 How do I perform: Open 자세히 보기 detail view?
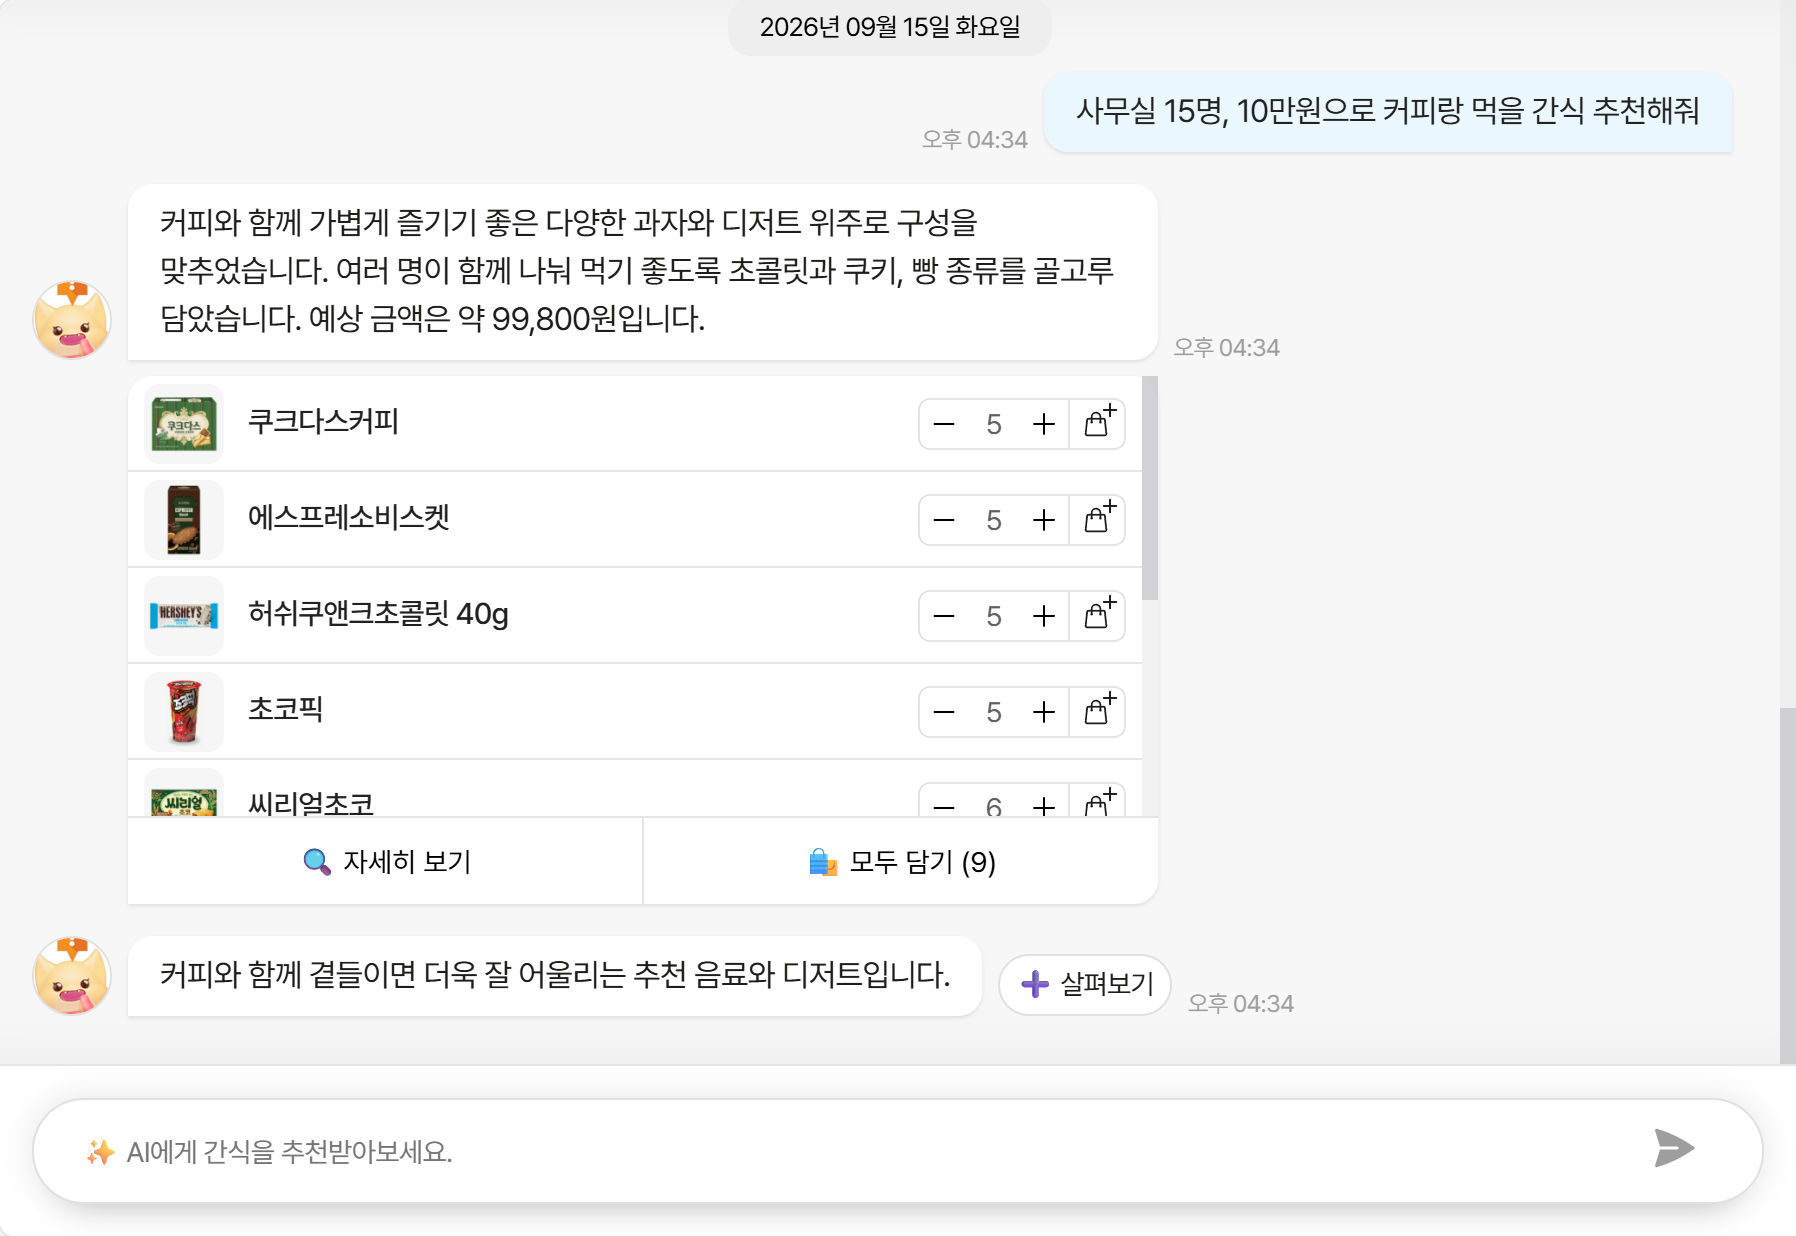386,861
